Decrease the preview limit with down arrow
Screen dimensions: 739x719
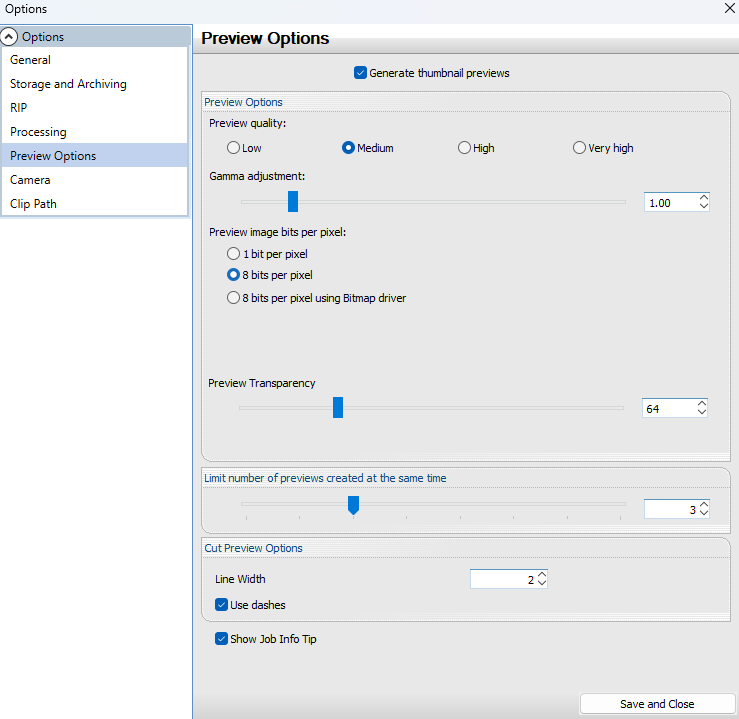click(704, 513)
